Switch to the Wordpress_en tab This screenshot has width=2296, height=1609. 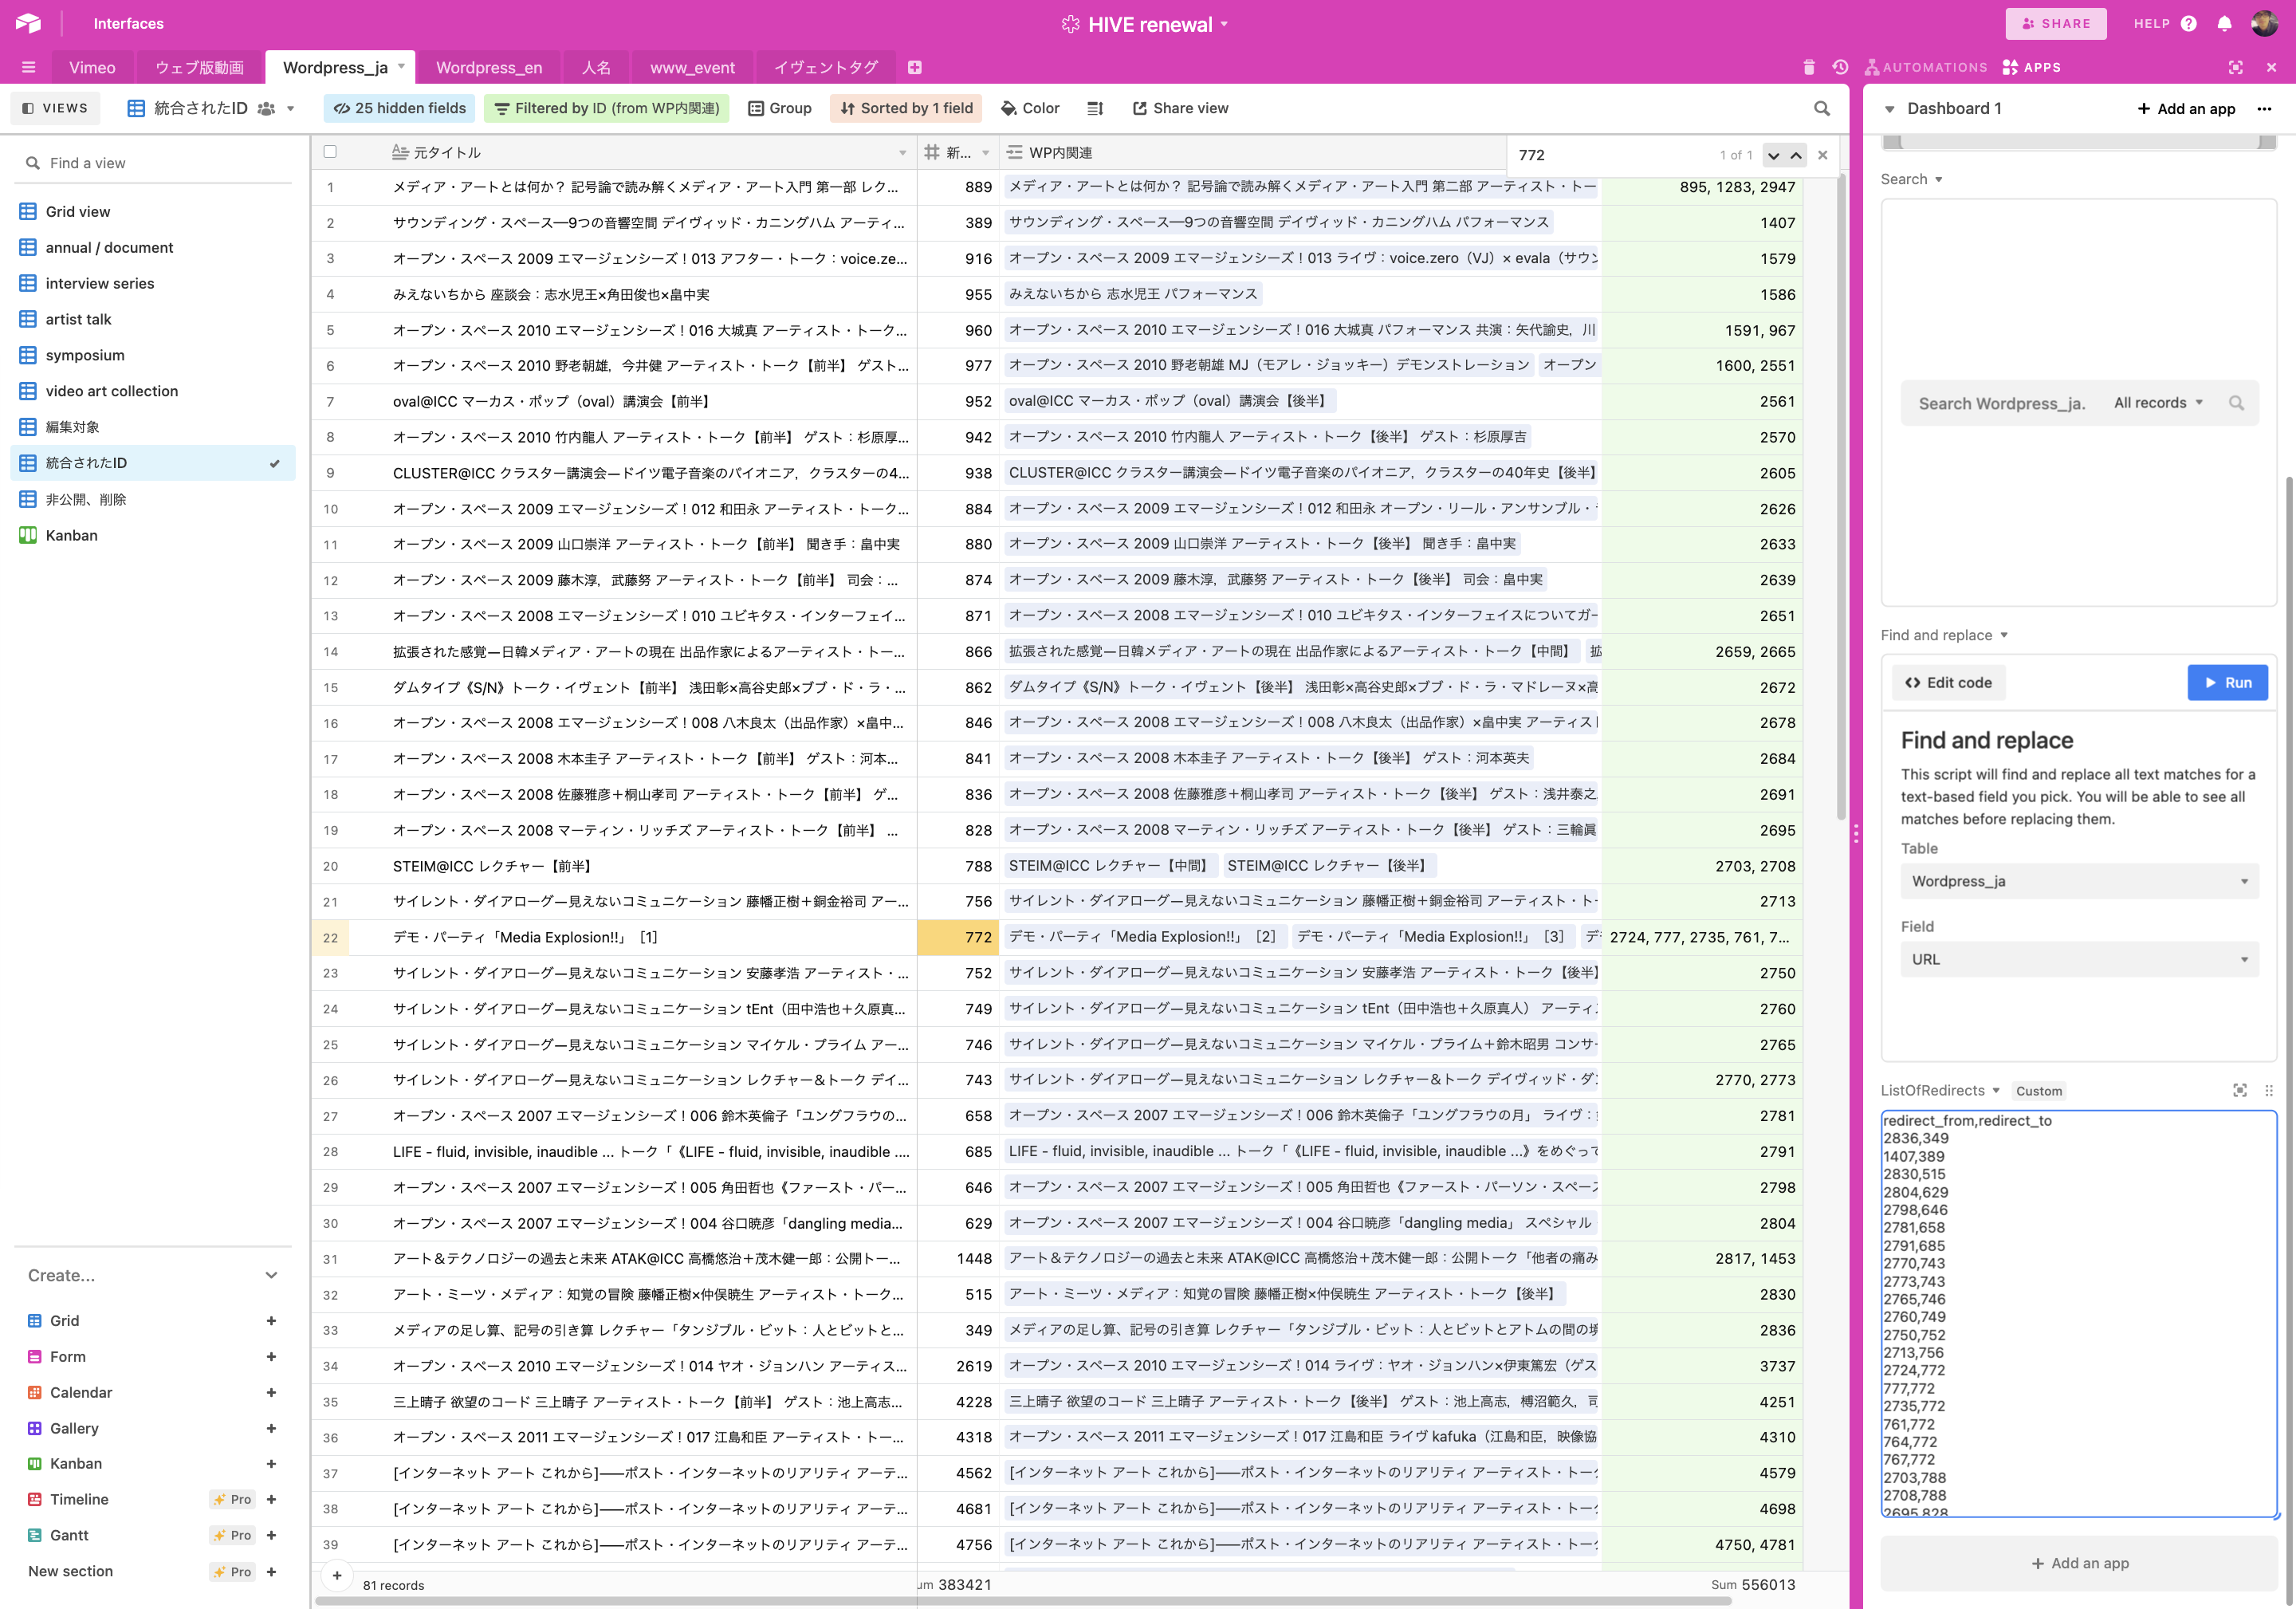tap(489, 67)
